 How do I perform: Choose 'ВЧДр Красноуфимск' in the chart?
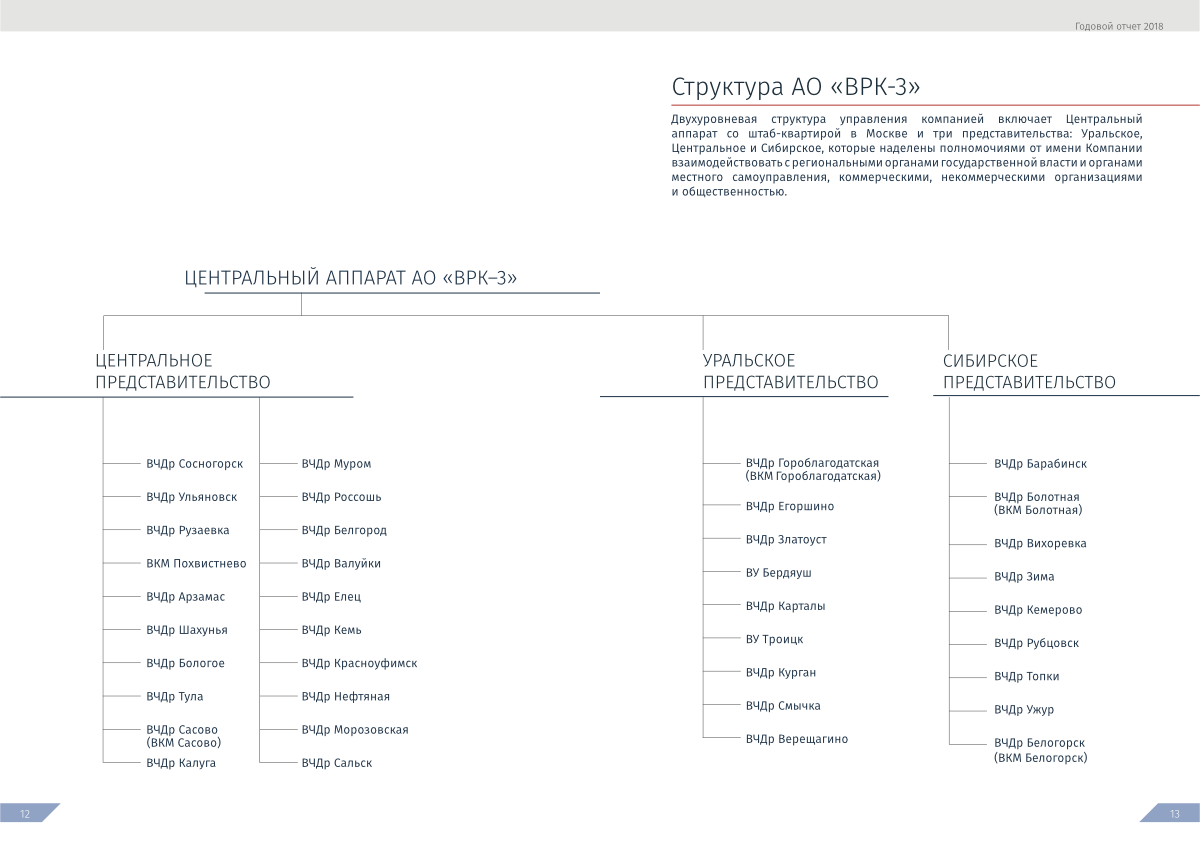[359, 664]
